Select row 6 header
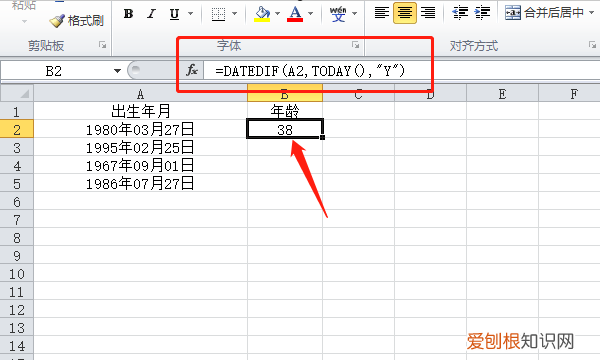Image resolution: width=600 pixels, height=360 pixels. [17, 202]
